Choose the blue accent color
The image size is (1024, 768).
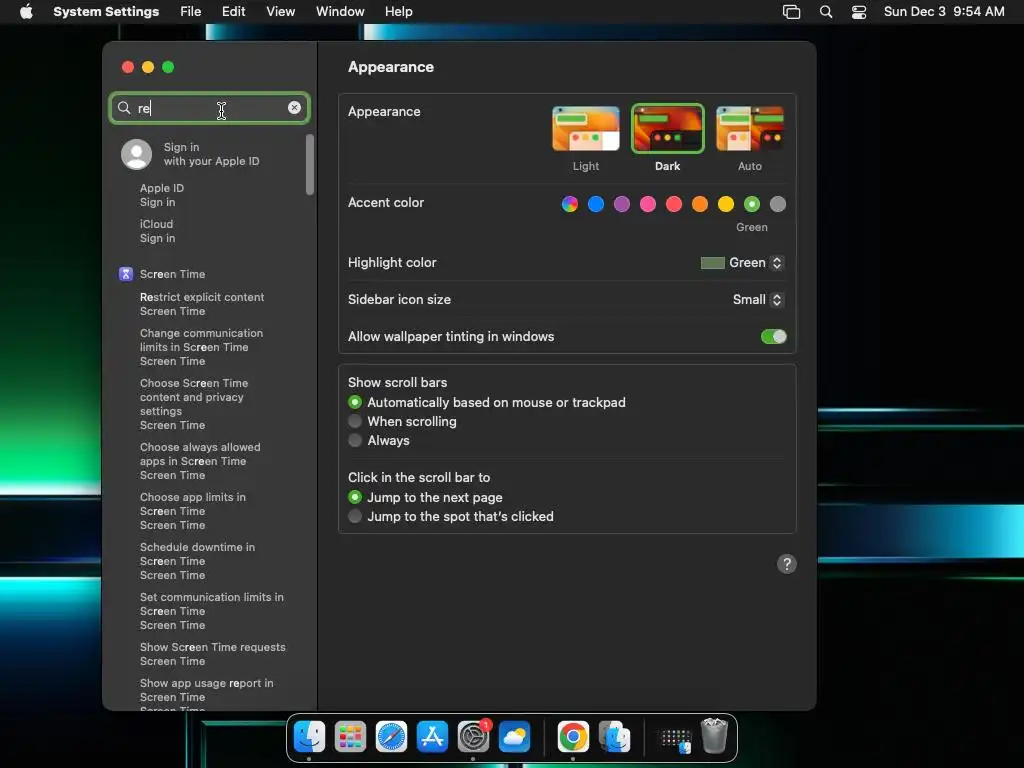coord(596,204)
